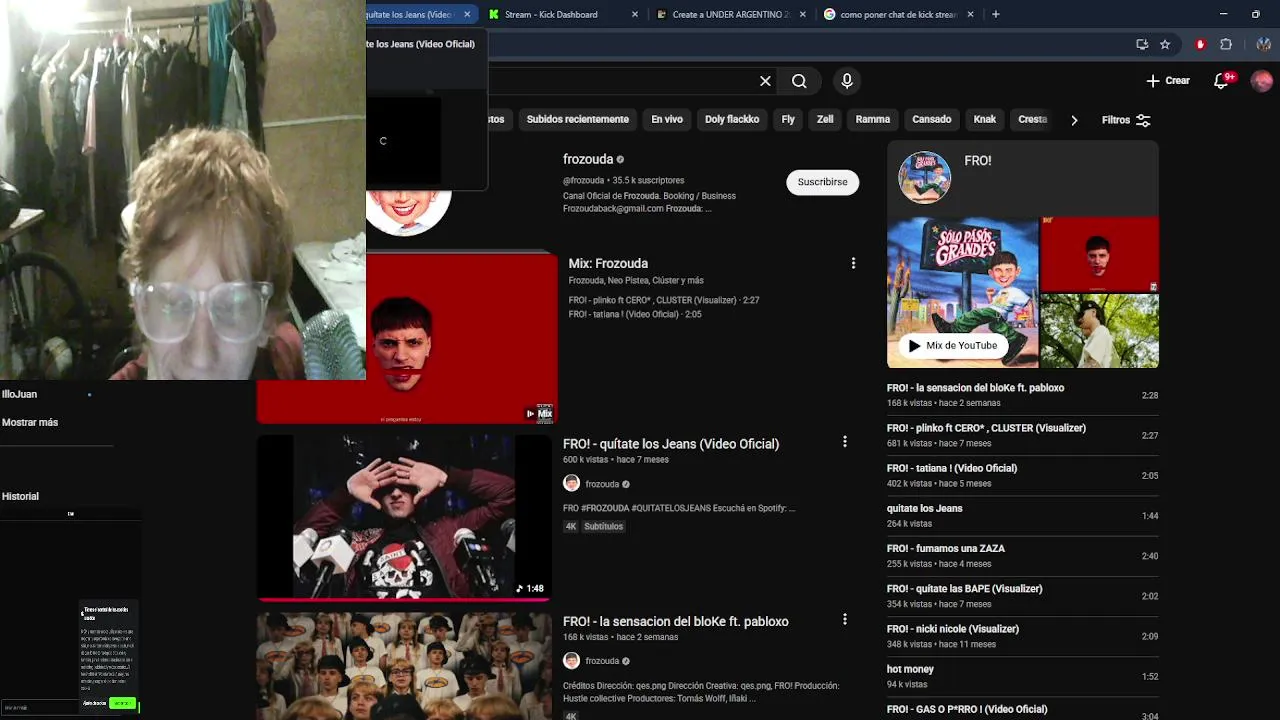Switch to Stream - Kick Dashboard tab
This screenshot has width=1280, height=720.
(x=563, y=14)
